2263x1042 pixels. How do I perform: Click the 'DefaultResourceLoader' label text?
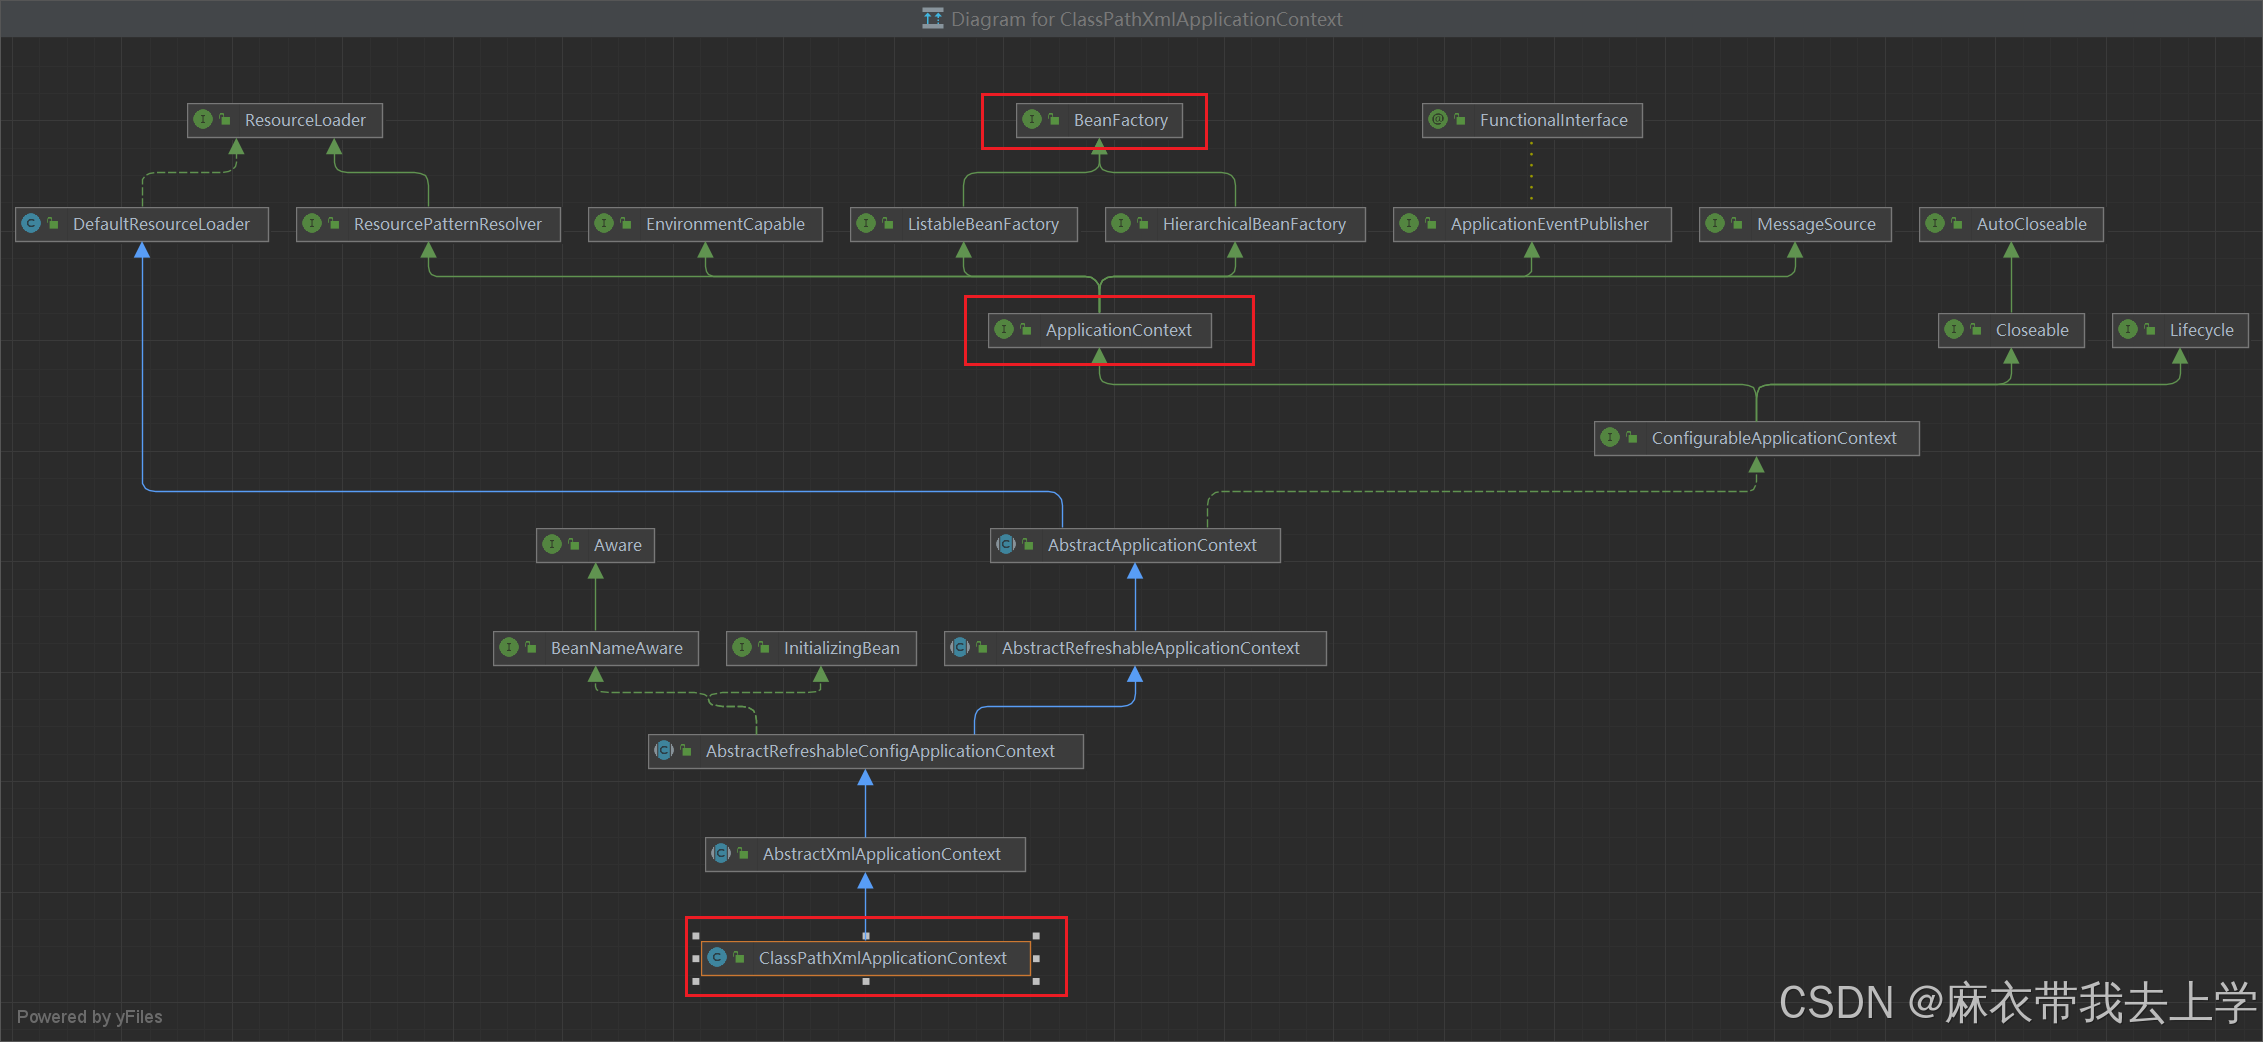click(161, 224)
